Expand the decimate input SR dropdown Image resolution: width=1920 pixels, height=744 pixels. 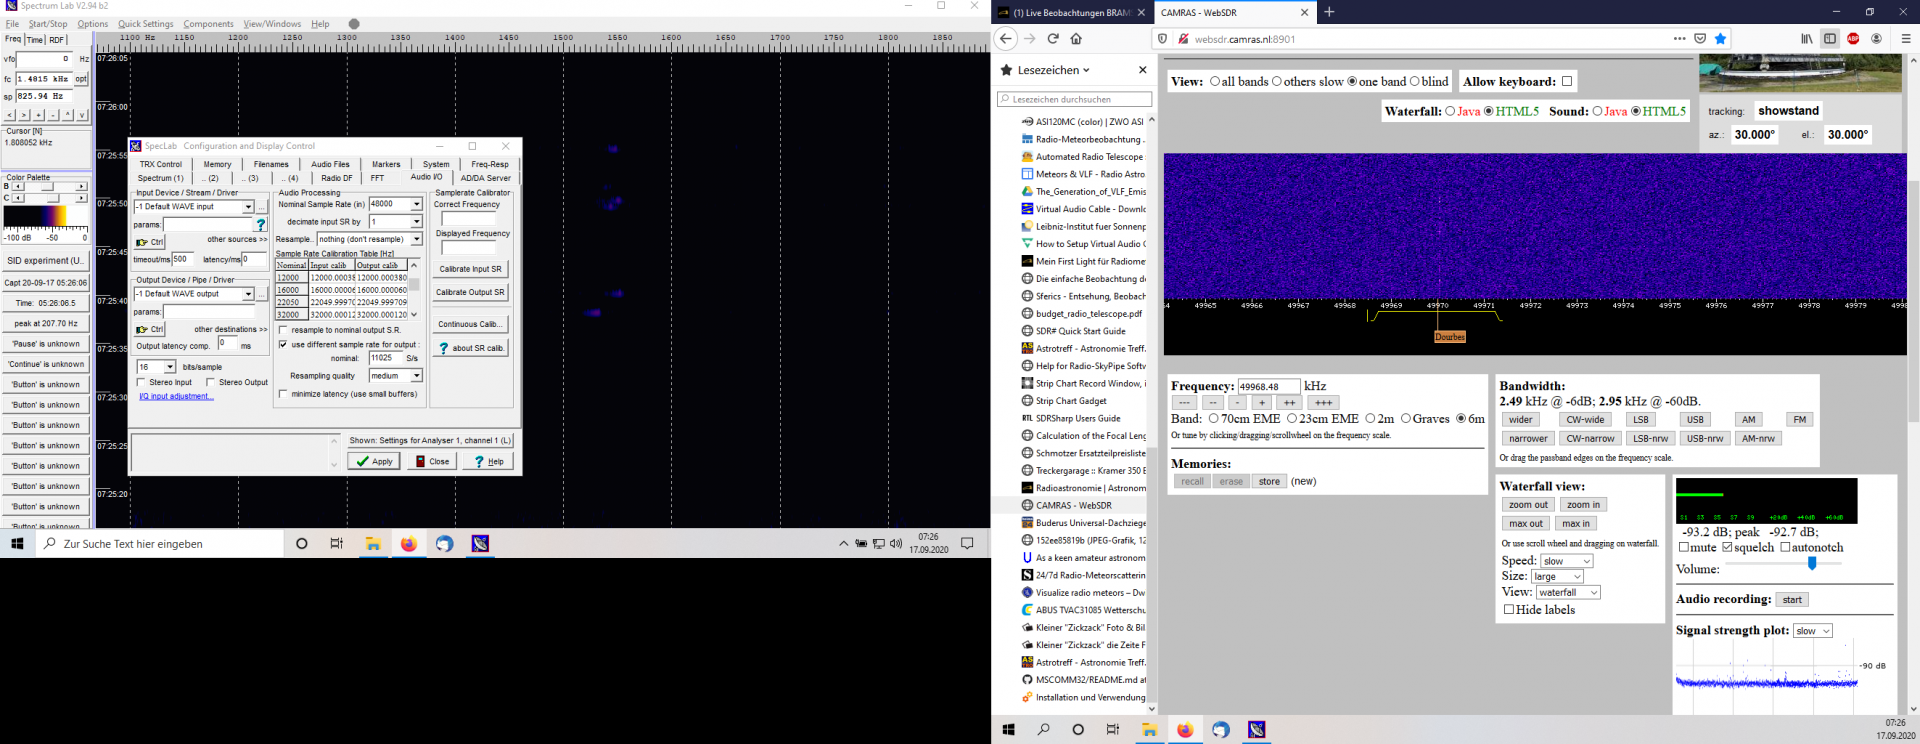[x=416, y=222]
